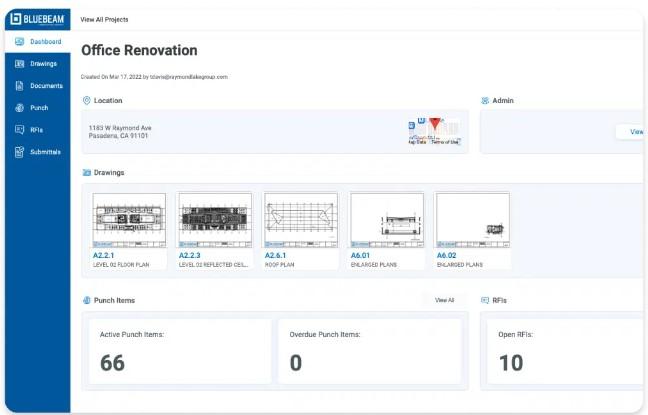The image size is (648, 415).
Task: Open the A2.2.1 Level 02 Floor Plan thumbnail
Action: pos(129,221)
